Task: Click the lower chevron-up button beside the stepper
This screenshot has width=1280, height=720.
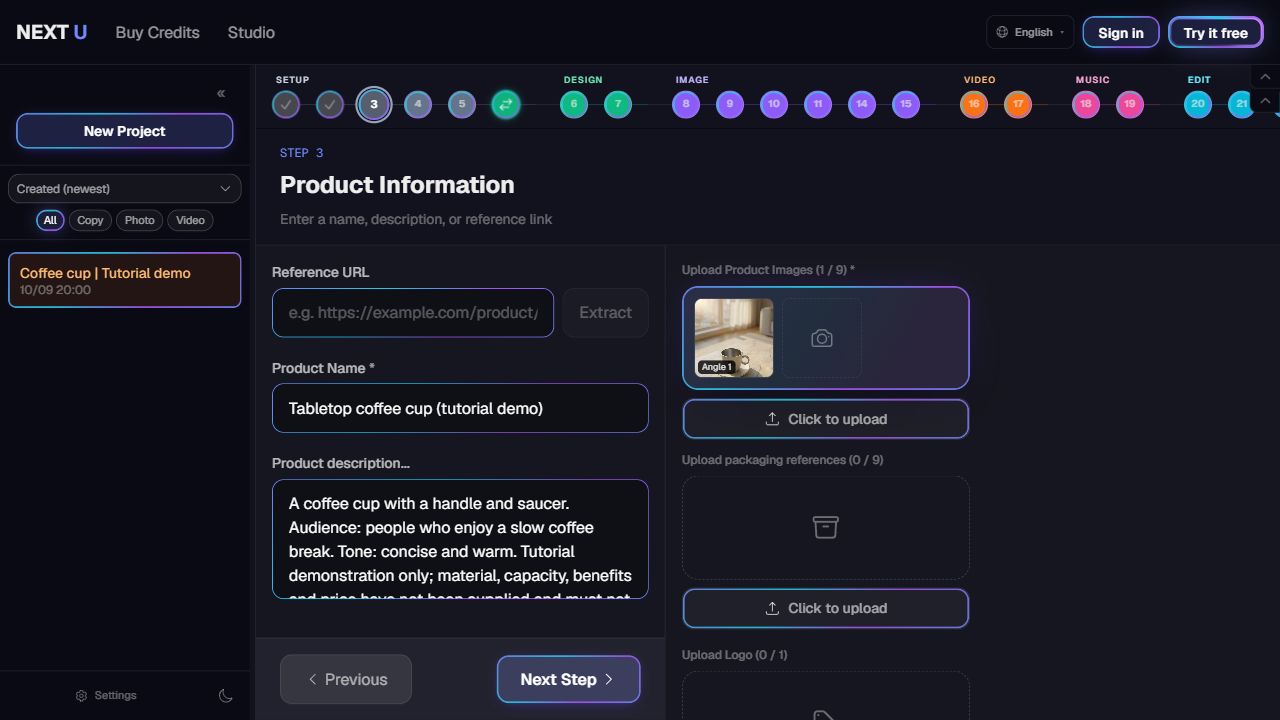Action: click(1265, 101)
